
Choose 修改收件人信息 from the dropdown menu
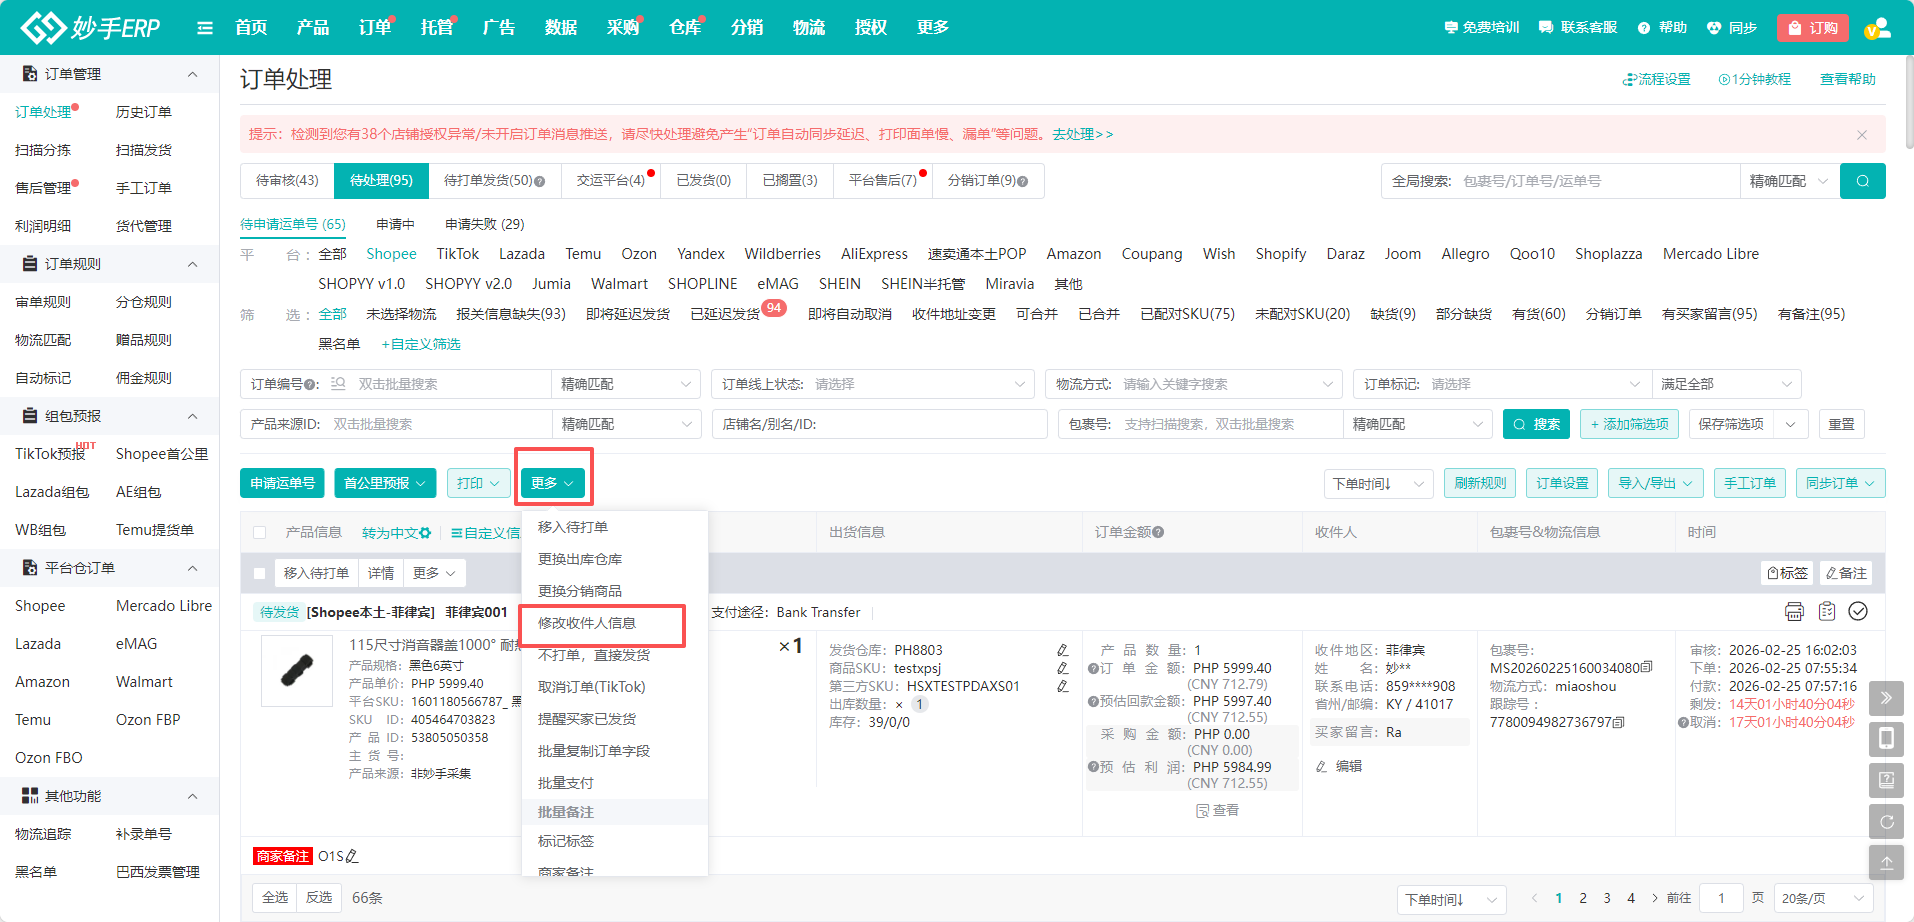pyautogui.click(x=587, y=623)
